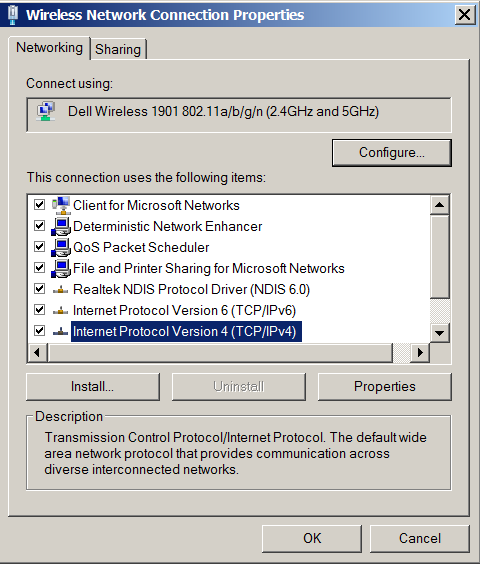Click the Realtek NDIS Protocol Driver icon

pos(60,290)
